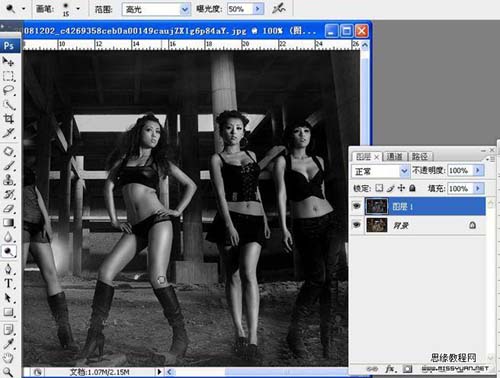
Task: Select the Rectangular Marquee tool
Action: 8,76
